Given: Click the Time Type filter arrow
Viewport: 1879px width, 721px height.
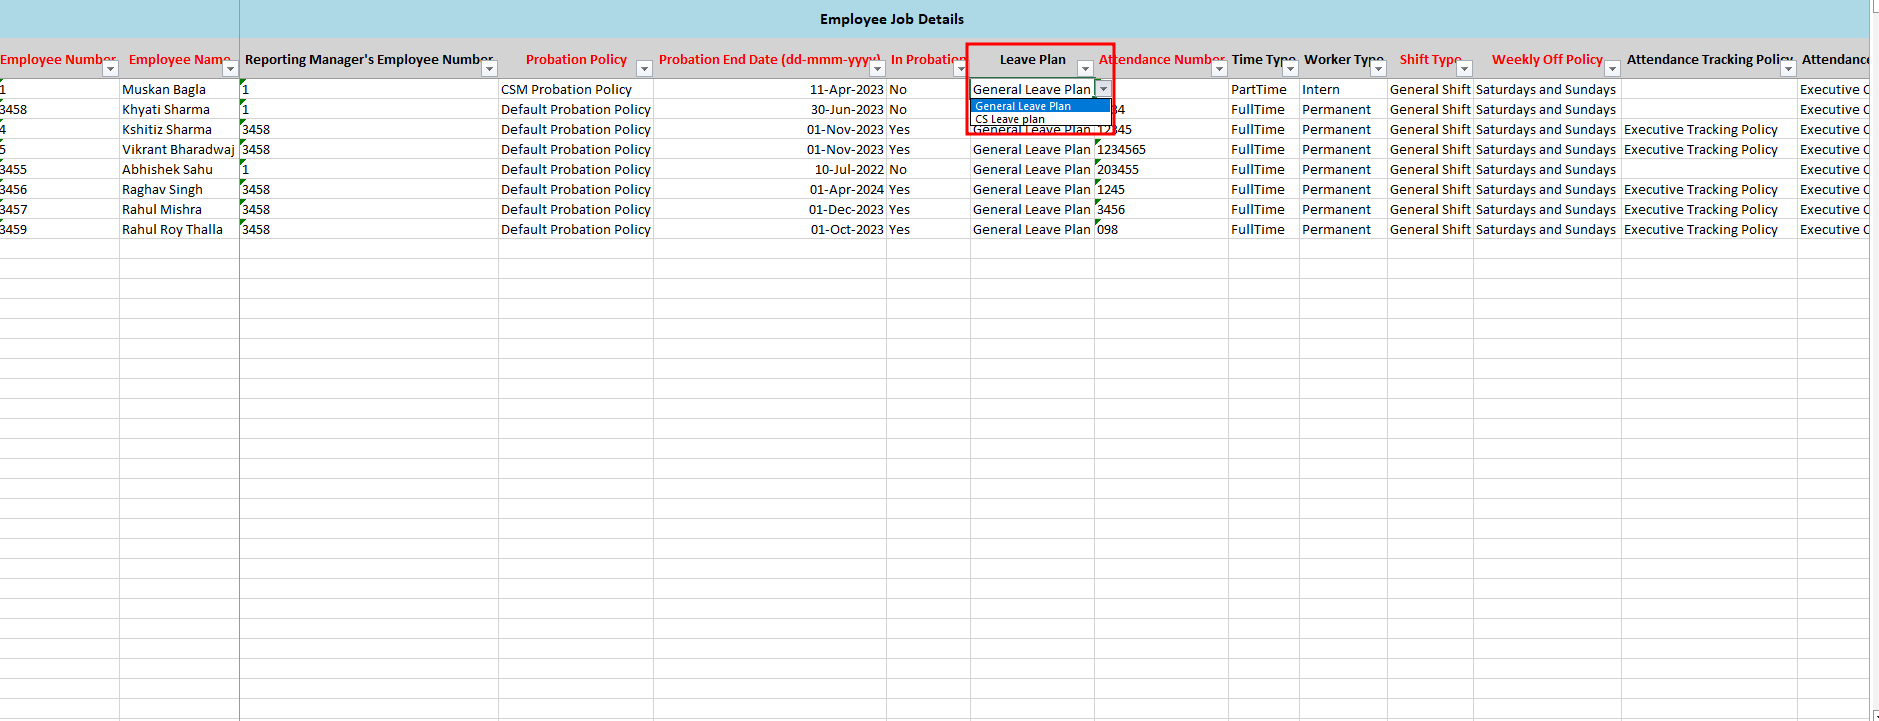Looking at the screenshot, I should pyautogui.click(x=1290, y=69).
